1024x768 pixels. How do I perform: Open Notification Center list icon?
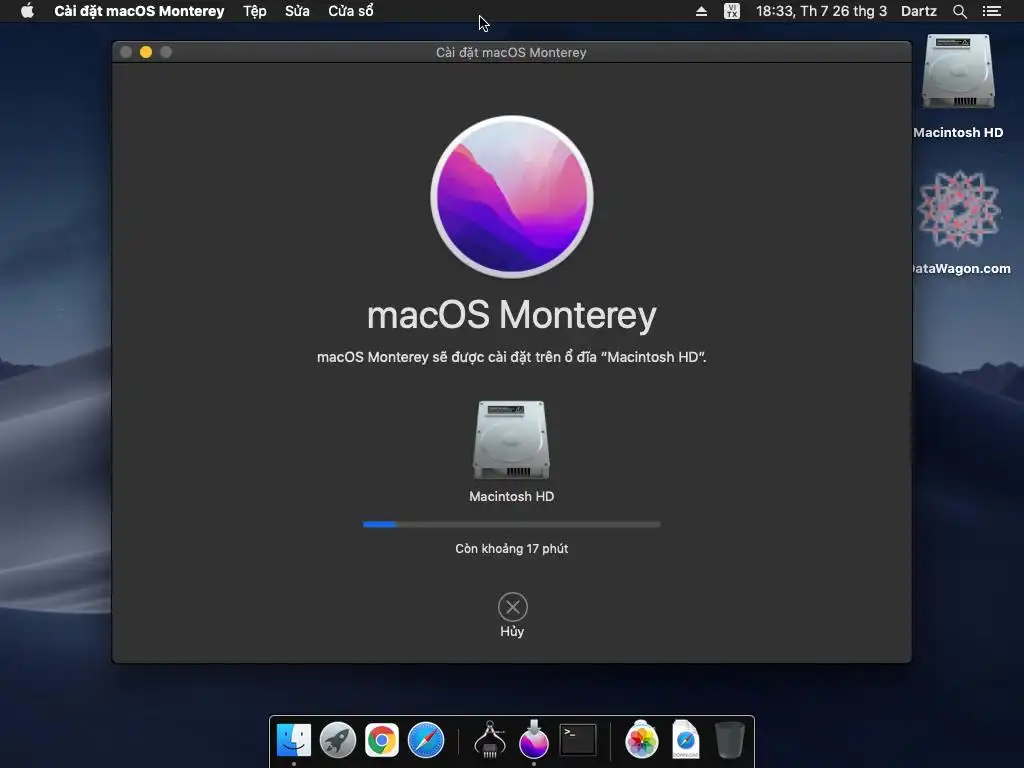click(992, 11)
